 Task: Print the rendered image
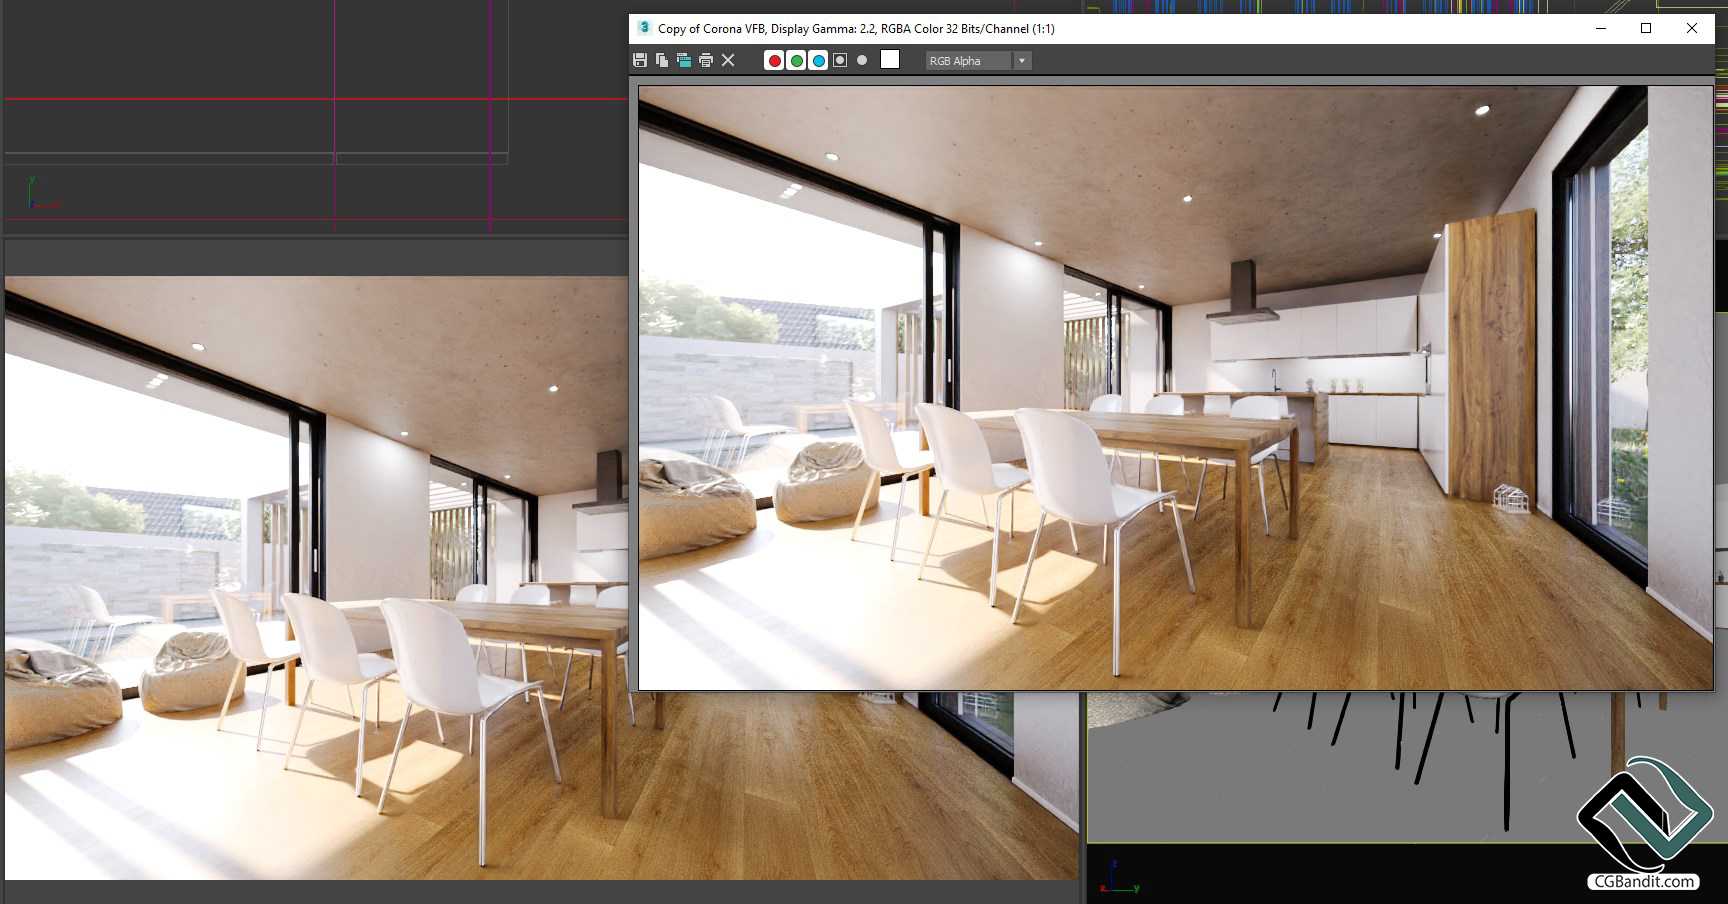[706, 61]
